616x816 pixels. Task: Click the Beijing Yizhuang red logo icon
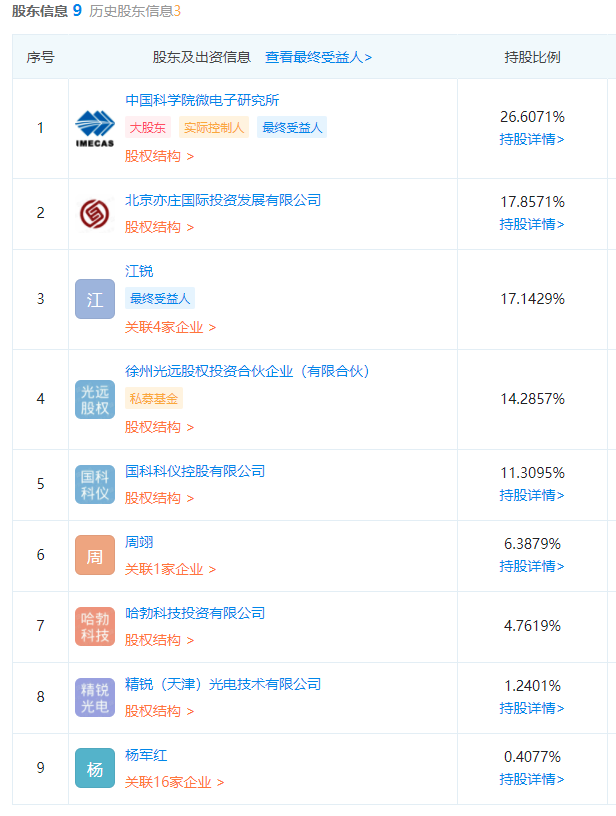(x=95, y=213)
